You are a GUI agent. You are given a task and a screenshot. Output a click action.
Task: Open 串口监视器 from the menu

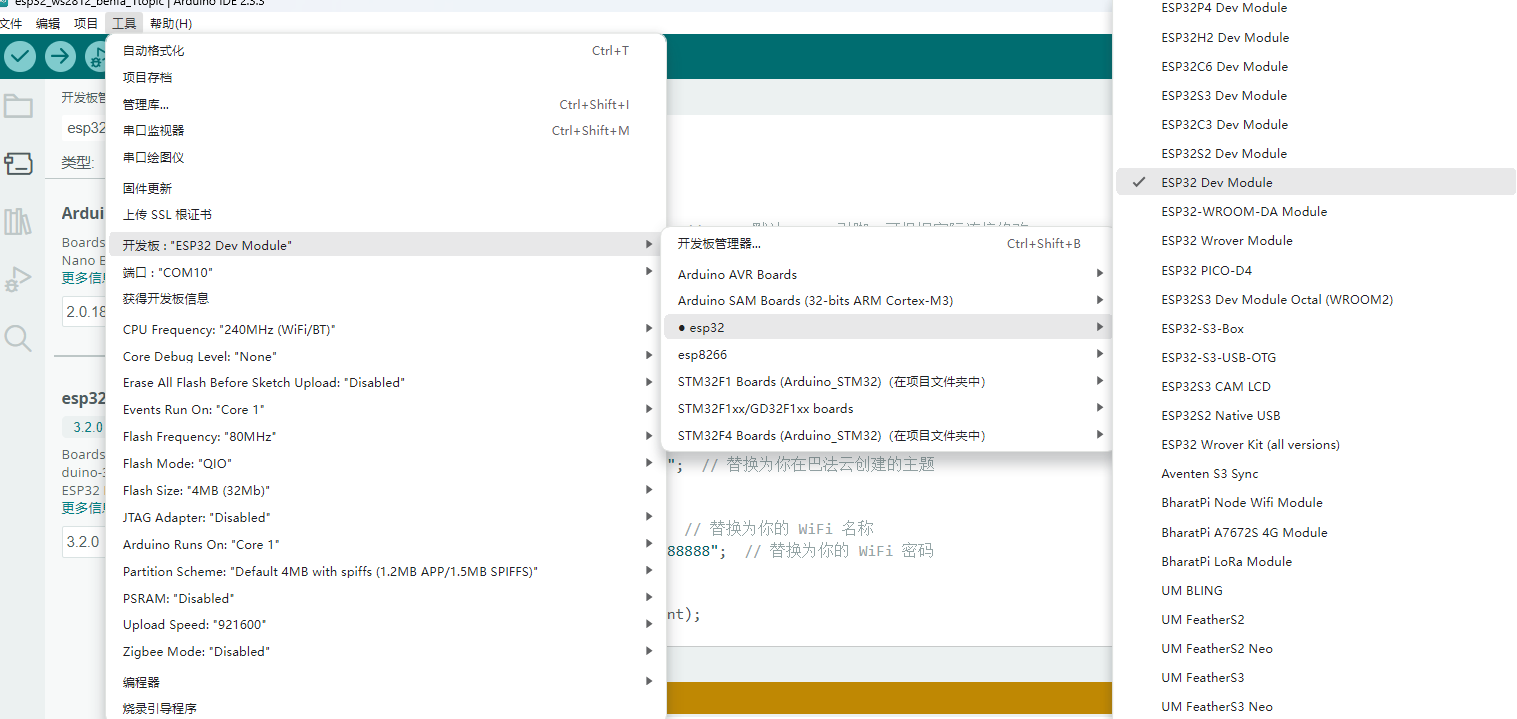point(386,130)
